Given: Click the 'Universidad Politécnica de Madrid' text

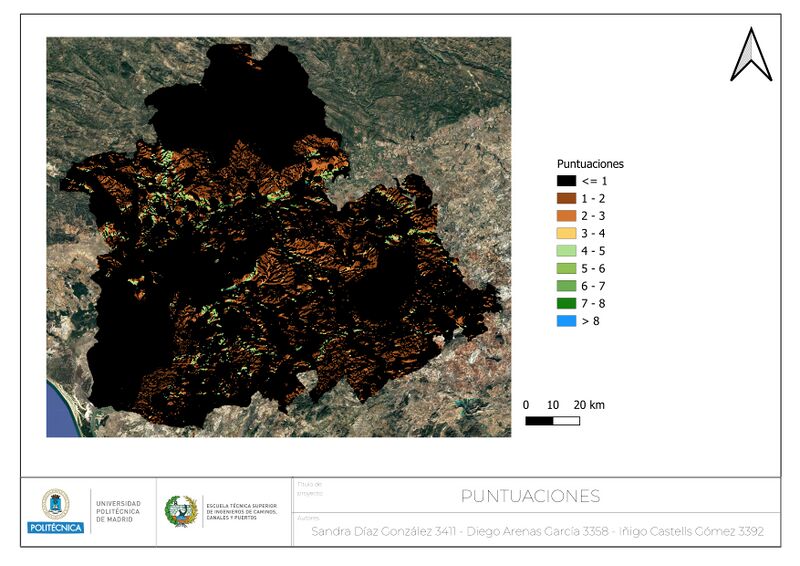Looking at the screenshot, I should pyautogui.click(x=119, y=511).
